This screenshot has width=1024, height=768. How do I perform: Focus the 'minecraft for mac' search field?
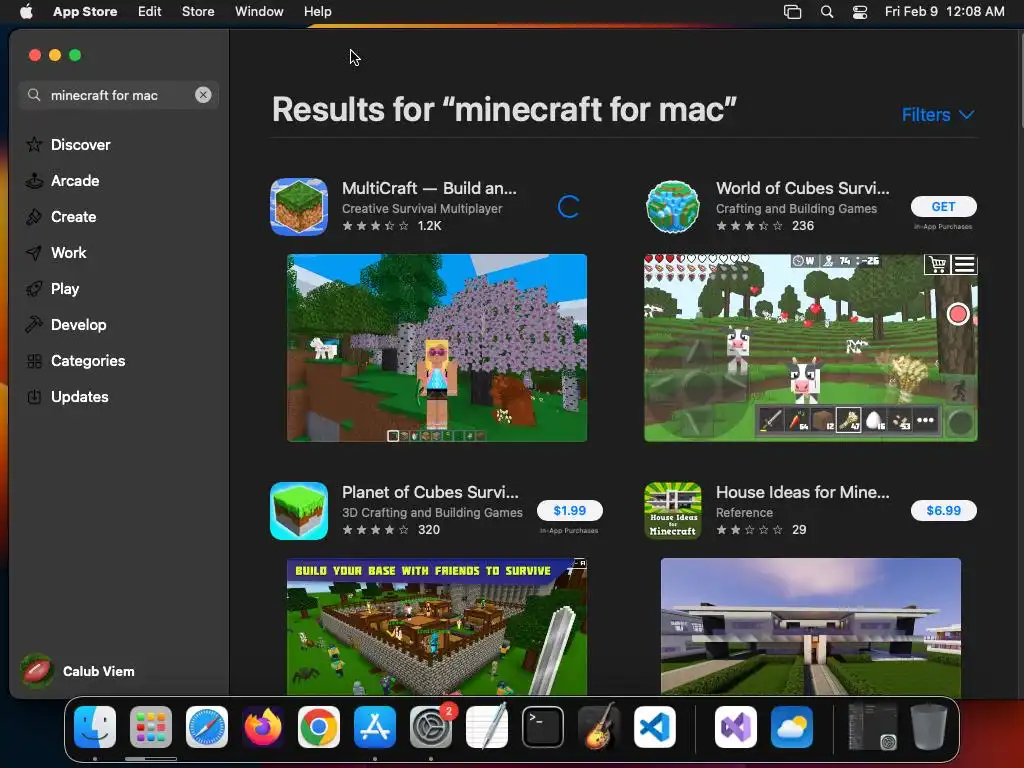tap(119, 95)
